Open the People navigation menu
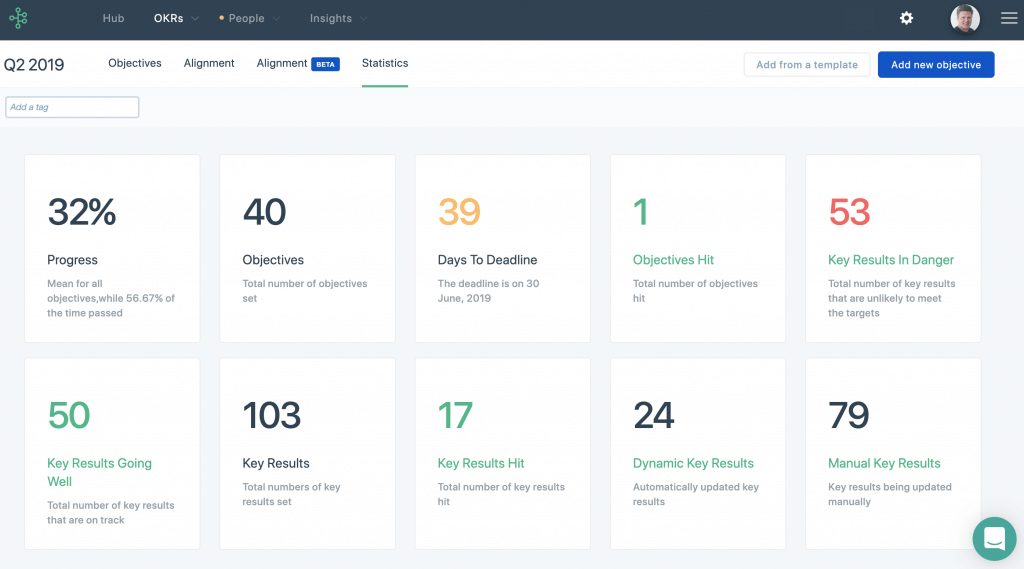 pos(246,18)
